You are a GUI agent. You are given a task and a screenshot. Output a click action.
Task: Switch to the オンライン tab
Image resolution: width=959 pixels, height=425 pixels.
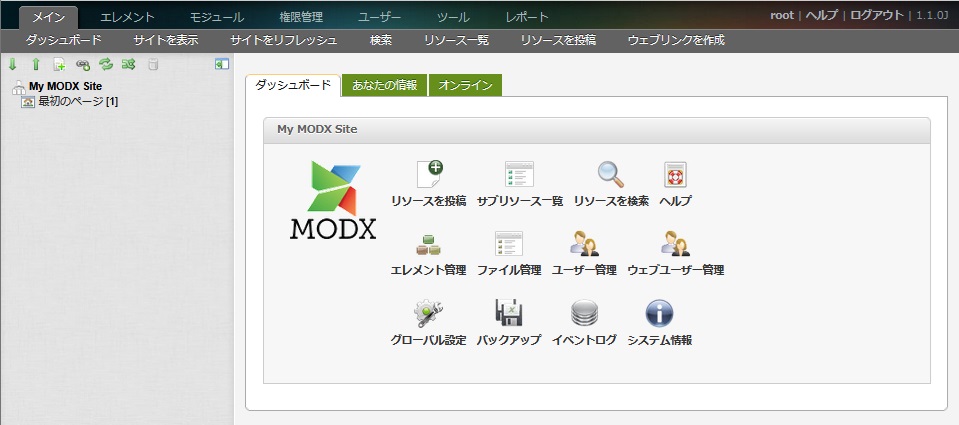pos(465,86)
